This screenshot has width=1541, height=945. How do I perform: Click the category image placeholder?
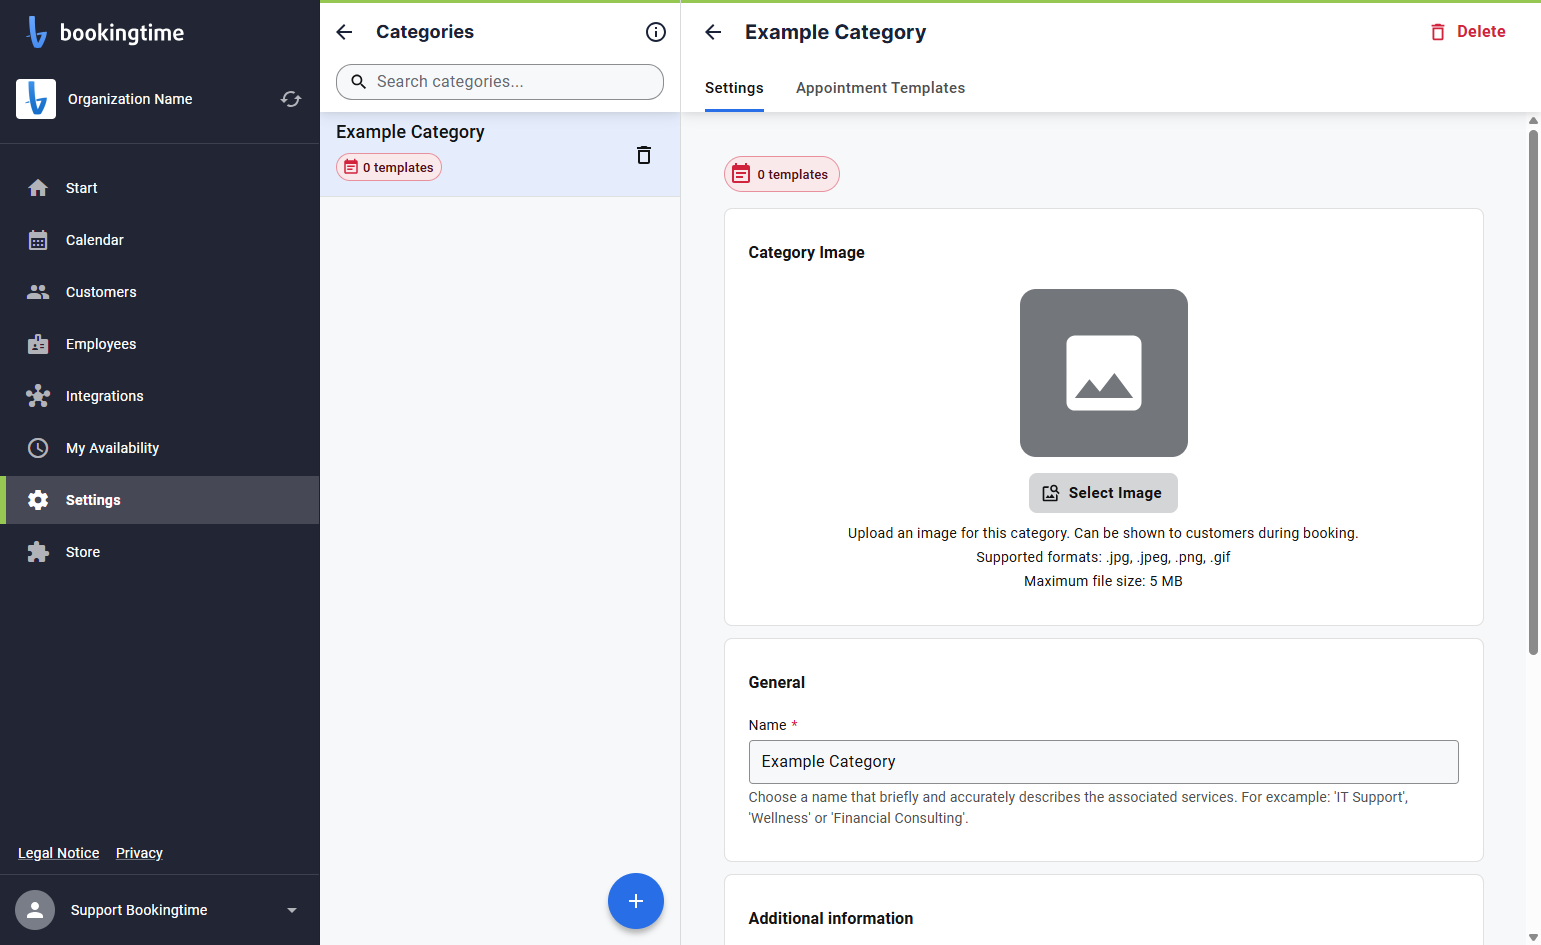[1104, 373]
